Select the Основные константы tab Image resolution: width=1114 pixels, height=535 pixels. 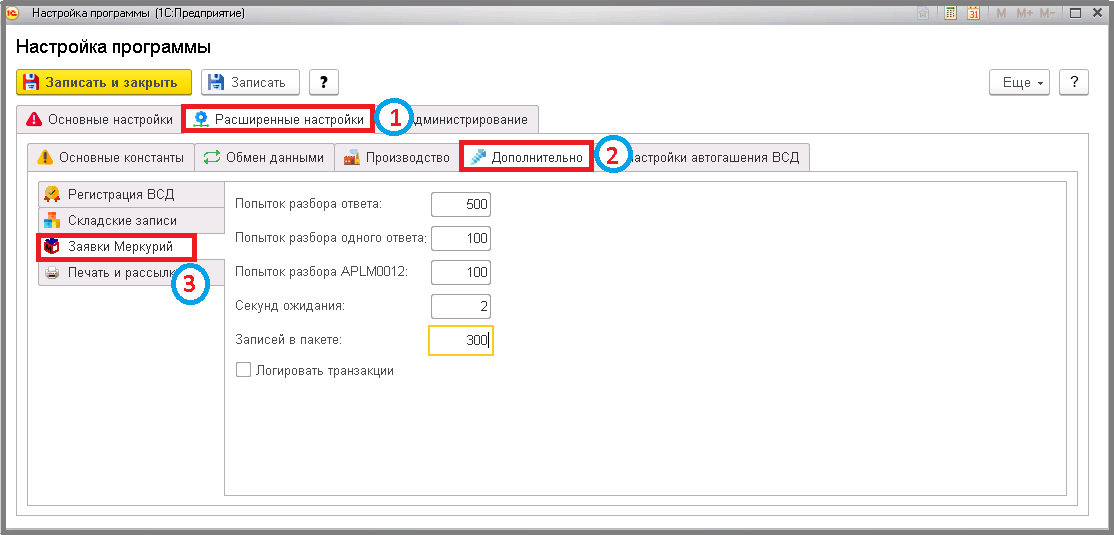[111, 157]
